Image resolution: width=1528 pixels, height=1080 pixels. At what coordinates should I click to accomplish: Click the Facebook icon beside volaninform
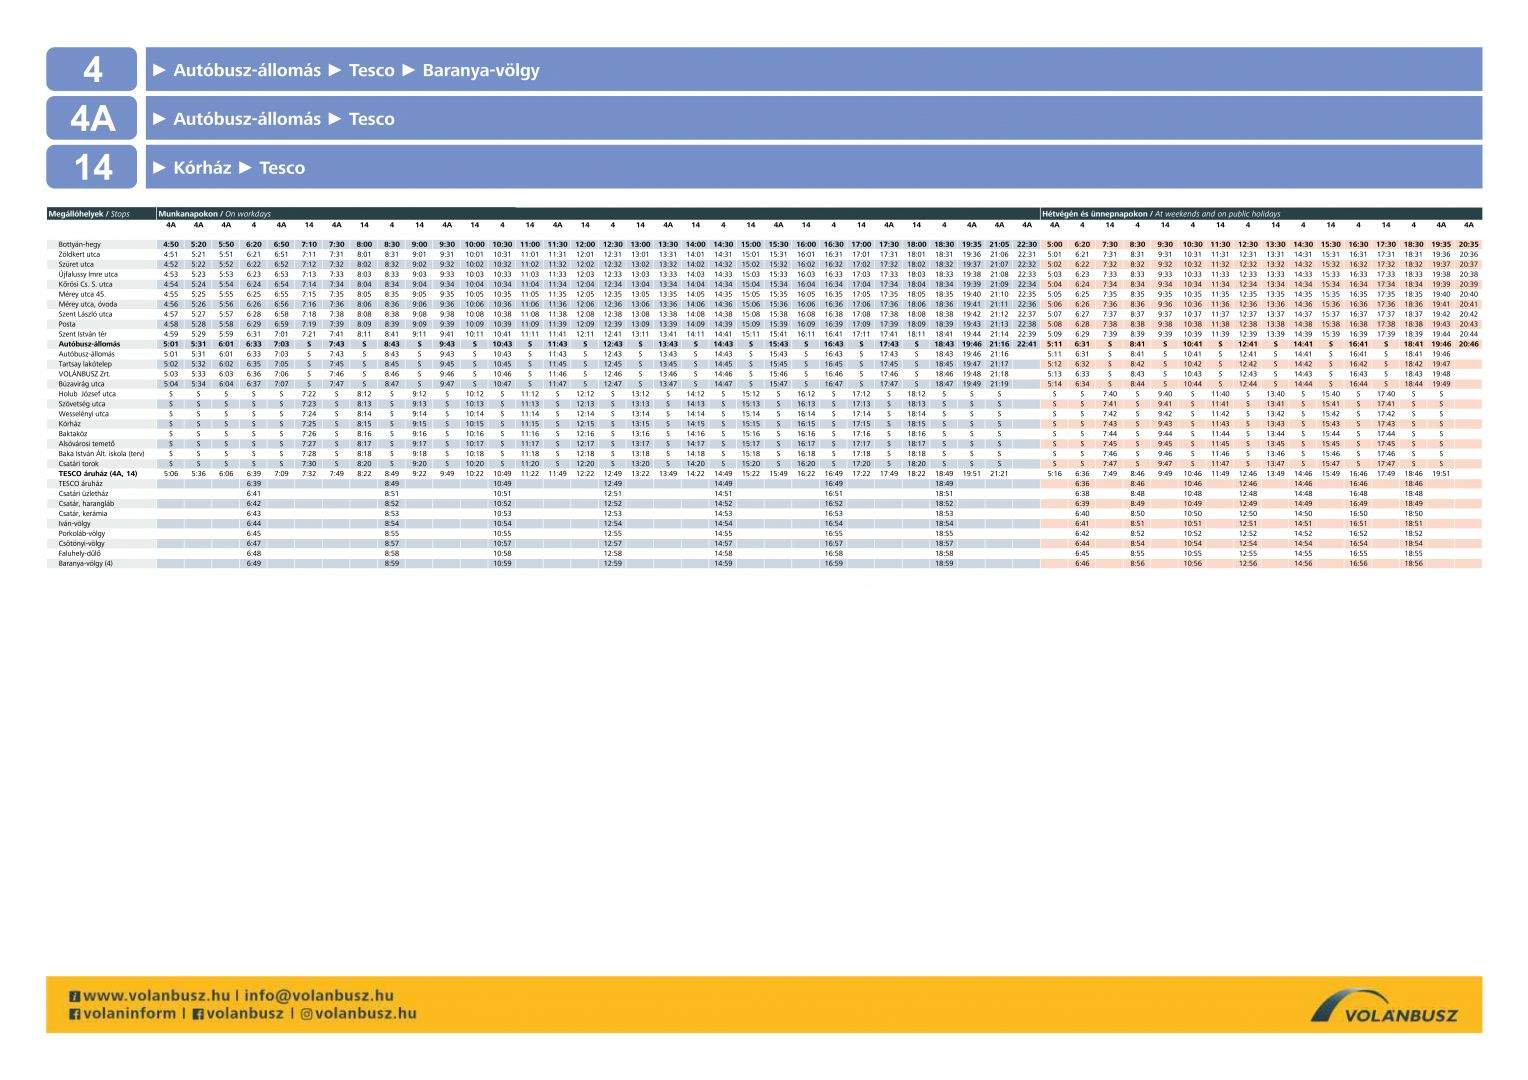click(74, 1014)
